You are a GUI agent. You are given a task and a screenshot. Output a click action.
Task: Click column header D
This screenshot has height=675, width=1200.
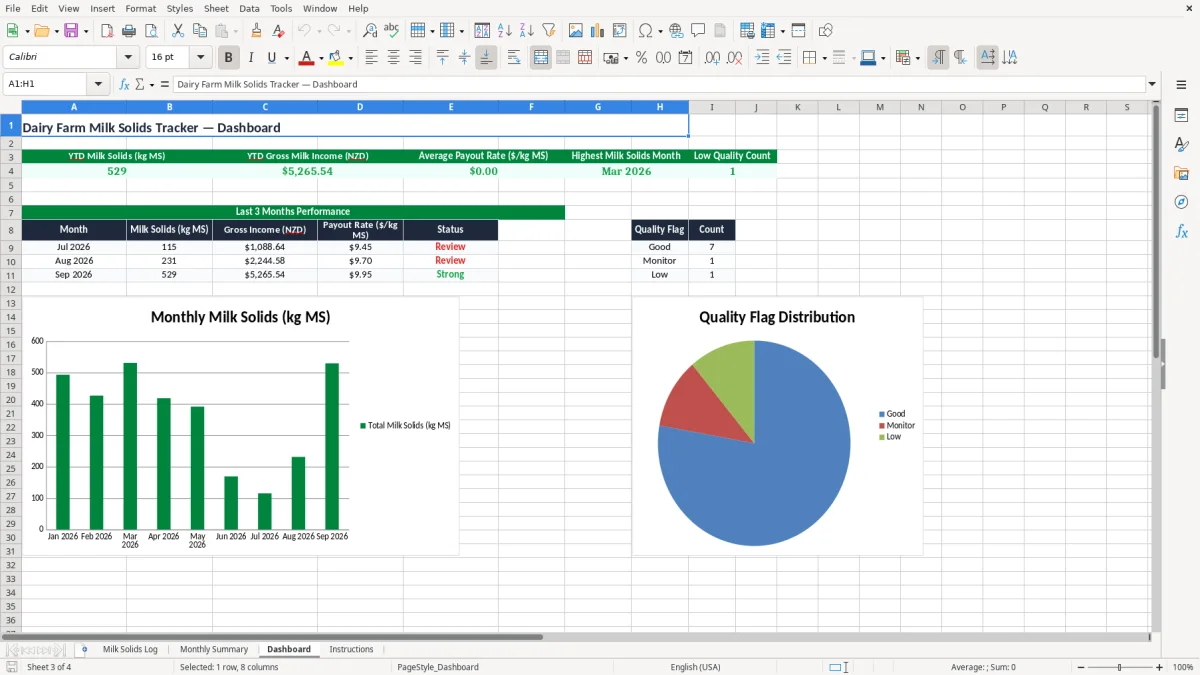tap(360, 107)
